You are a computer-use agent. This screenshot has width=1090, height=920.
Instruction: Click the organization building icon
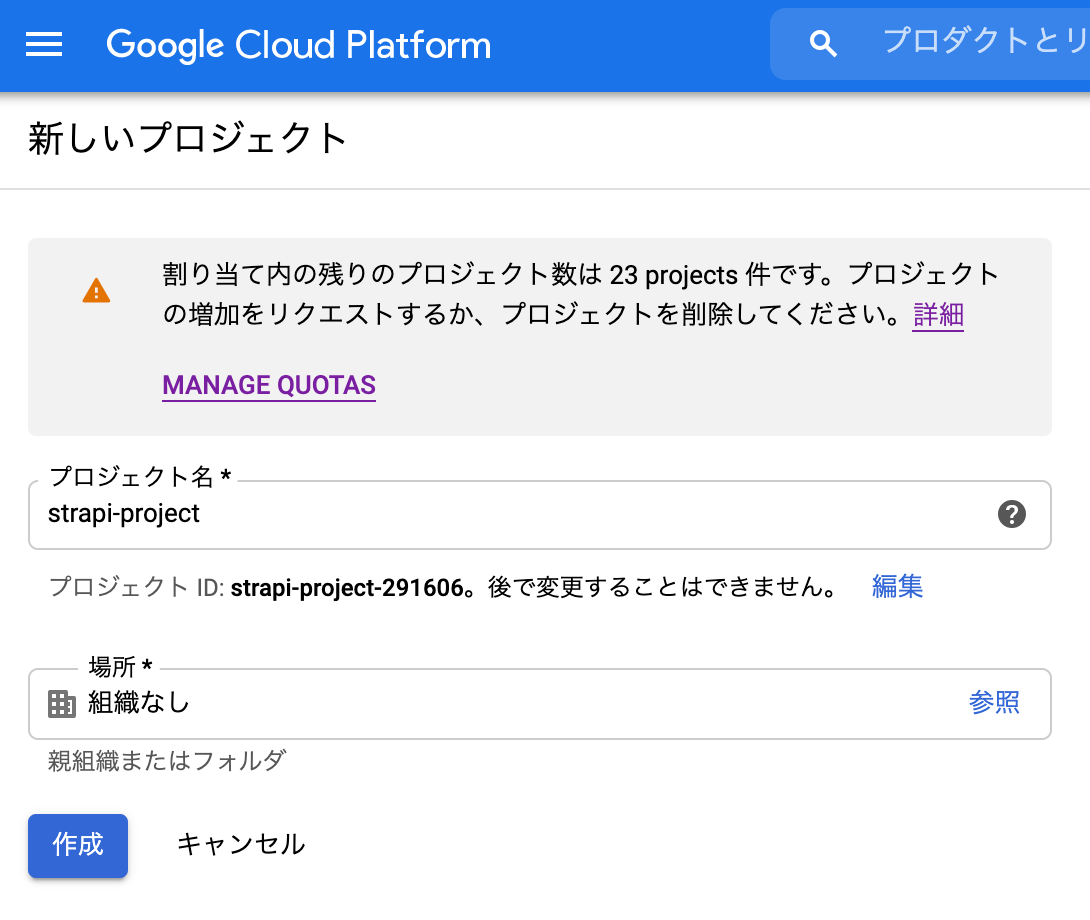[x=62, y=704]
